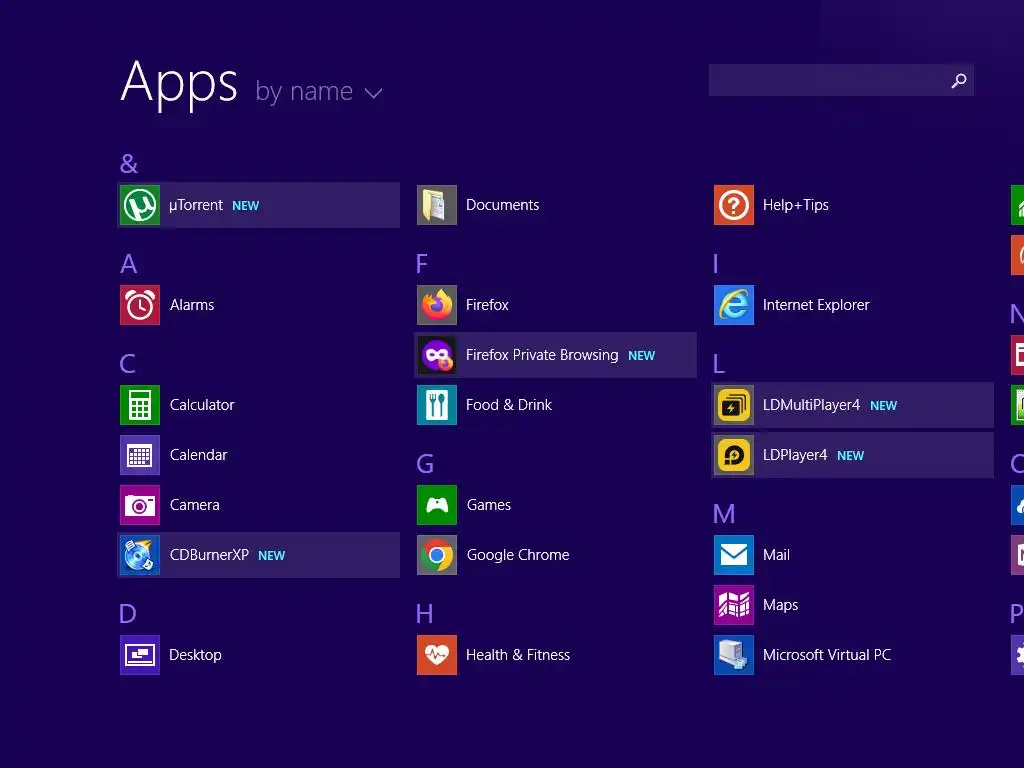Viewport: 1024px width, 768px height.
Task: Click the 'Maps' label text
Action: 780,605
